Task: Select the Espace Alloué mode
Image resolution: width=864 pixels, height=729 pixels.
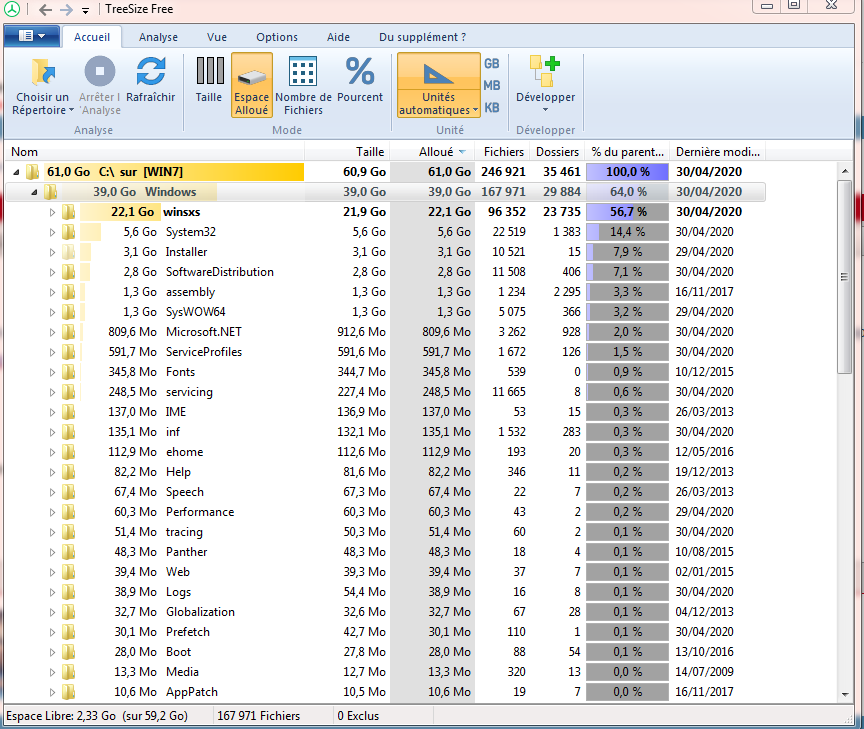Action: click(x=252, y=85)
